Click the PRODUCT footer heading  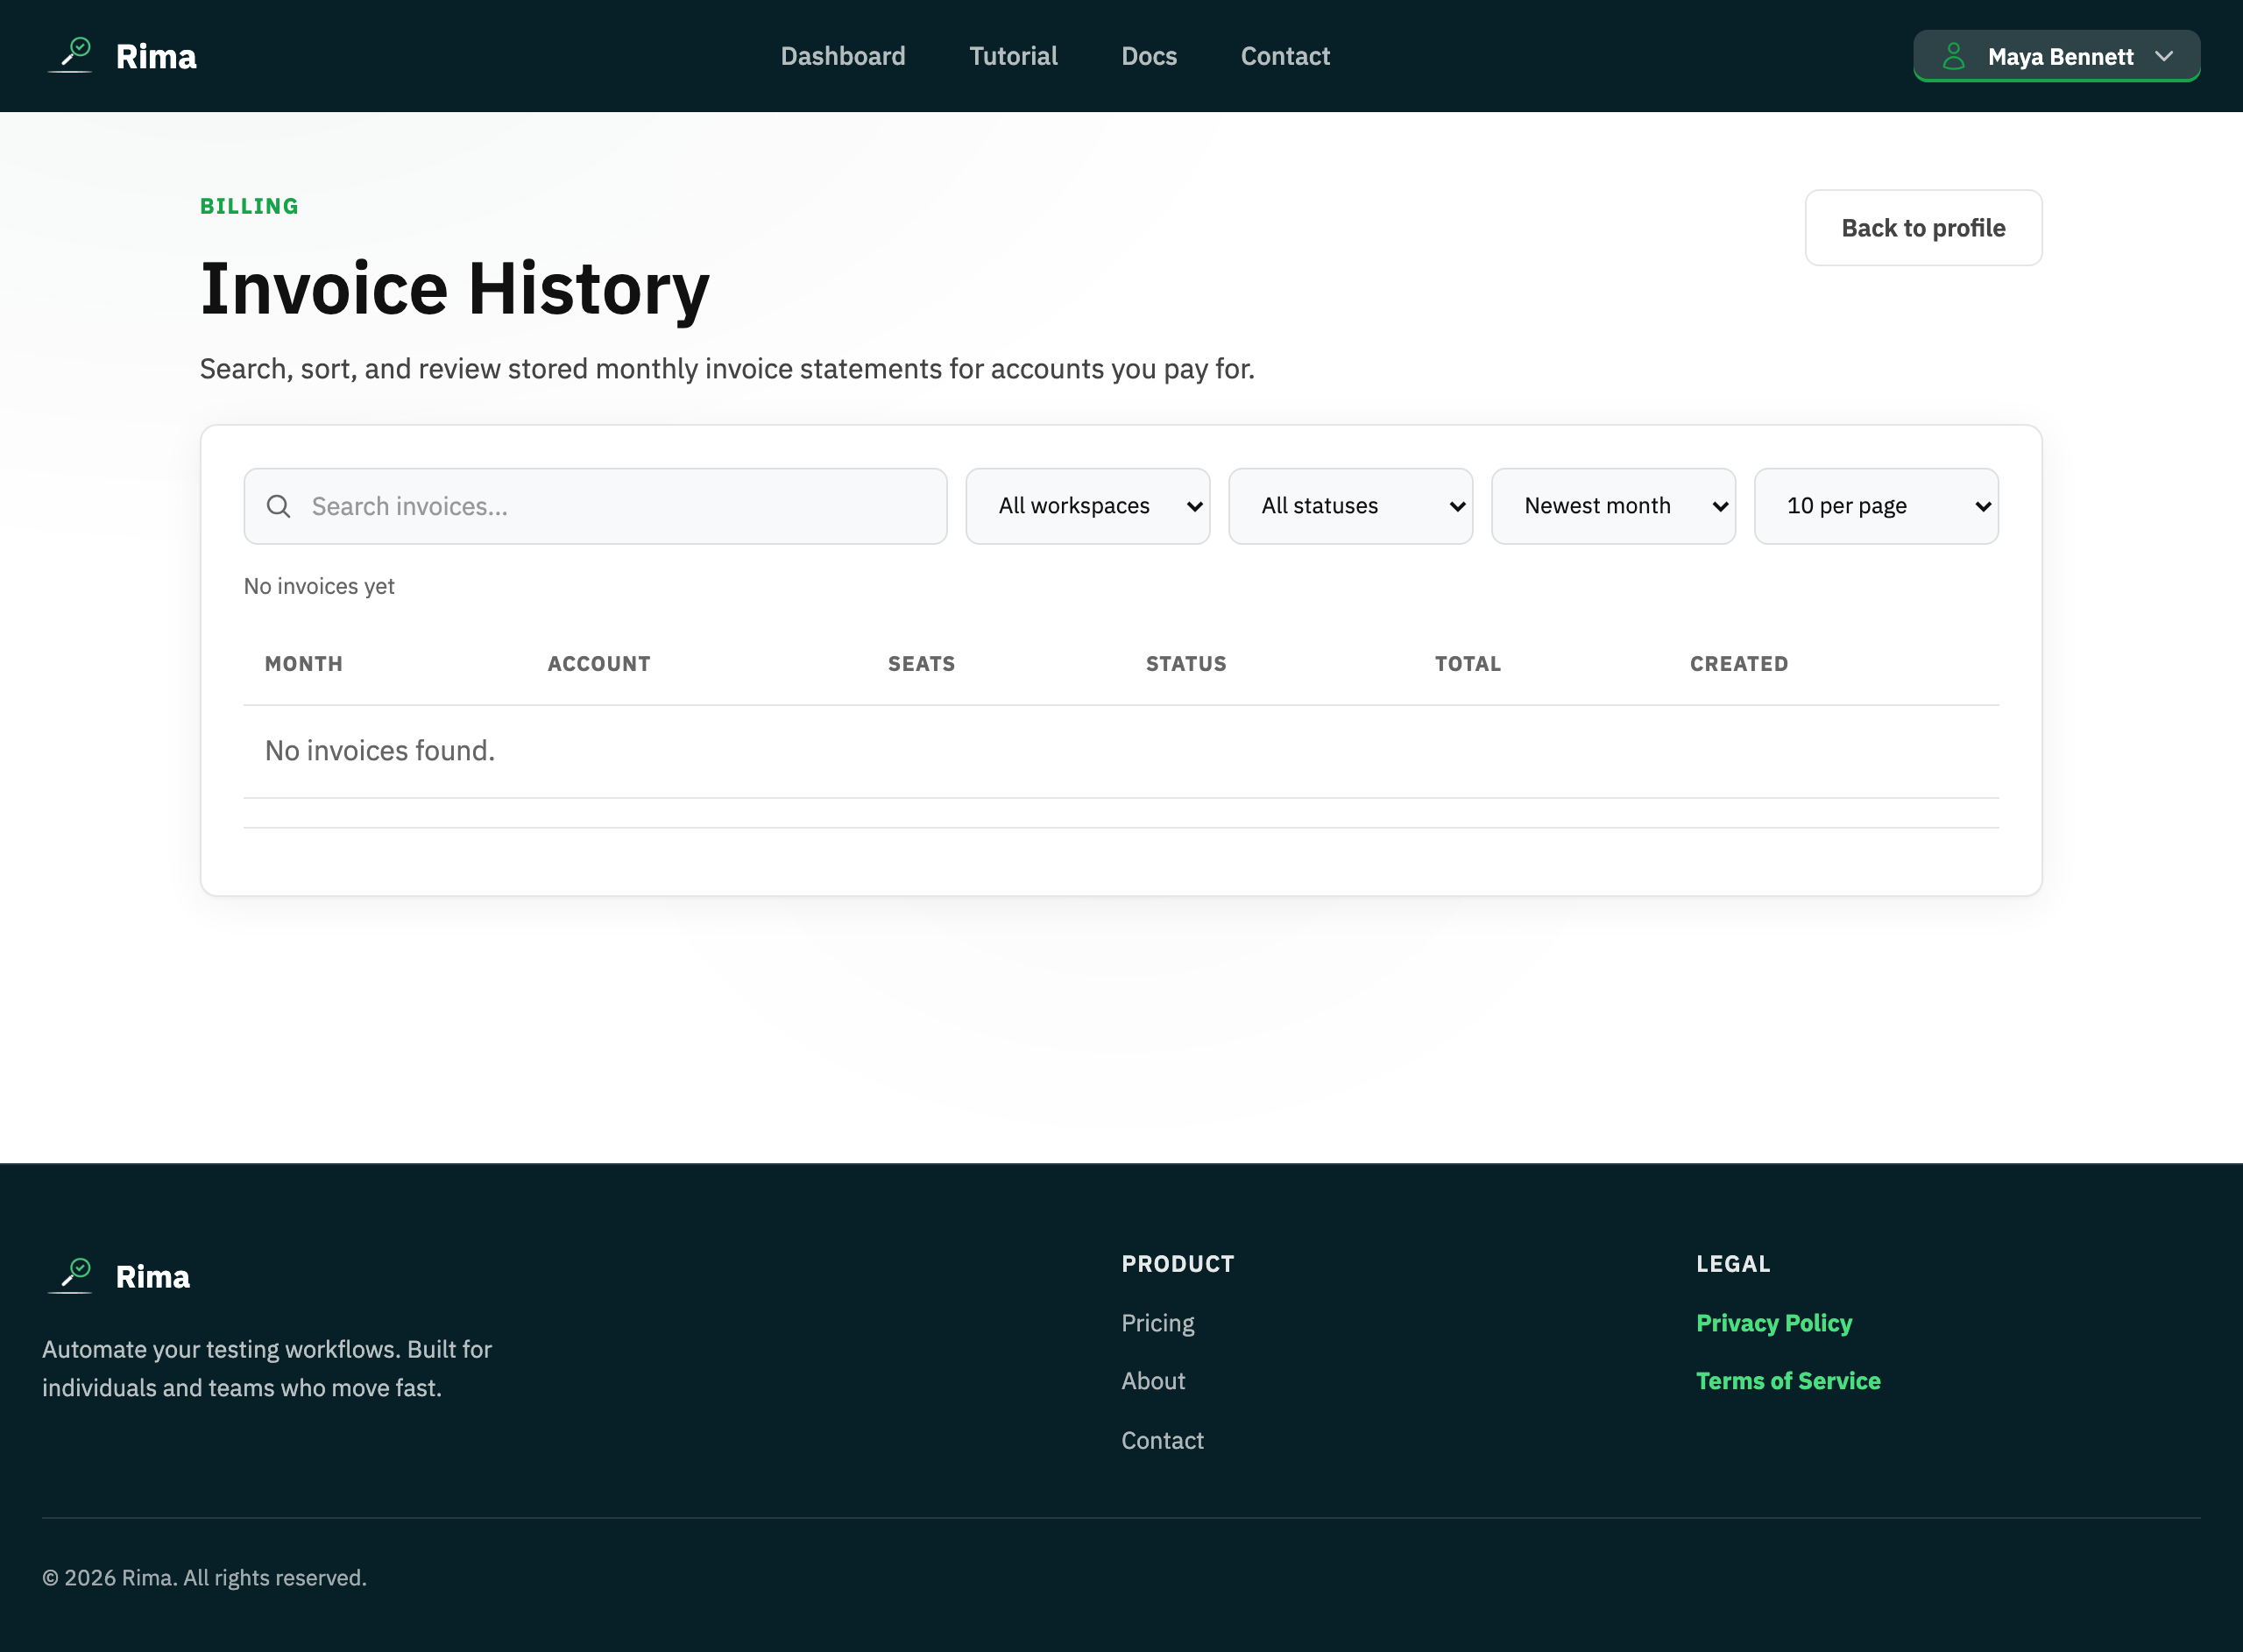[x=1178, y=1264]
